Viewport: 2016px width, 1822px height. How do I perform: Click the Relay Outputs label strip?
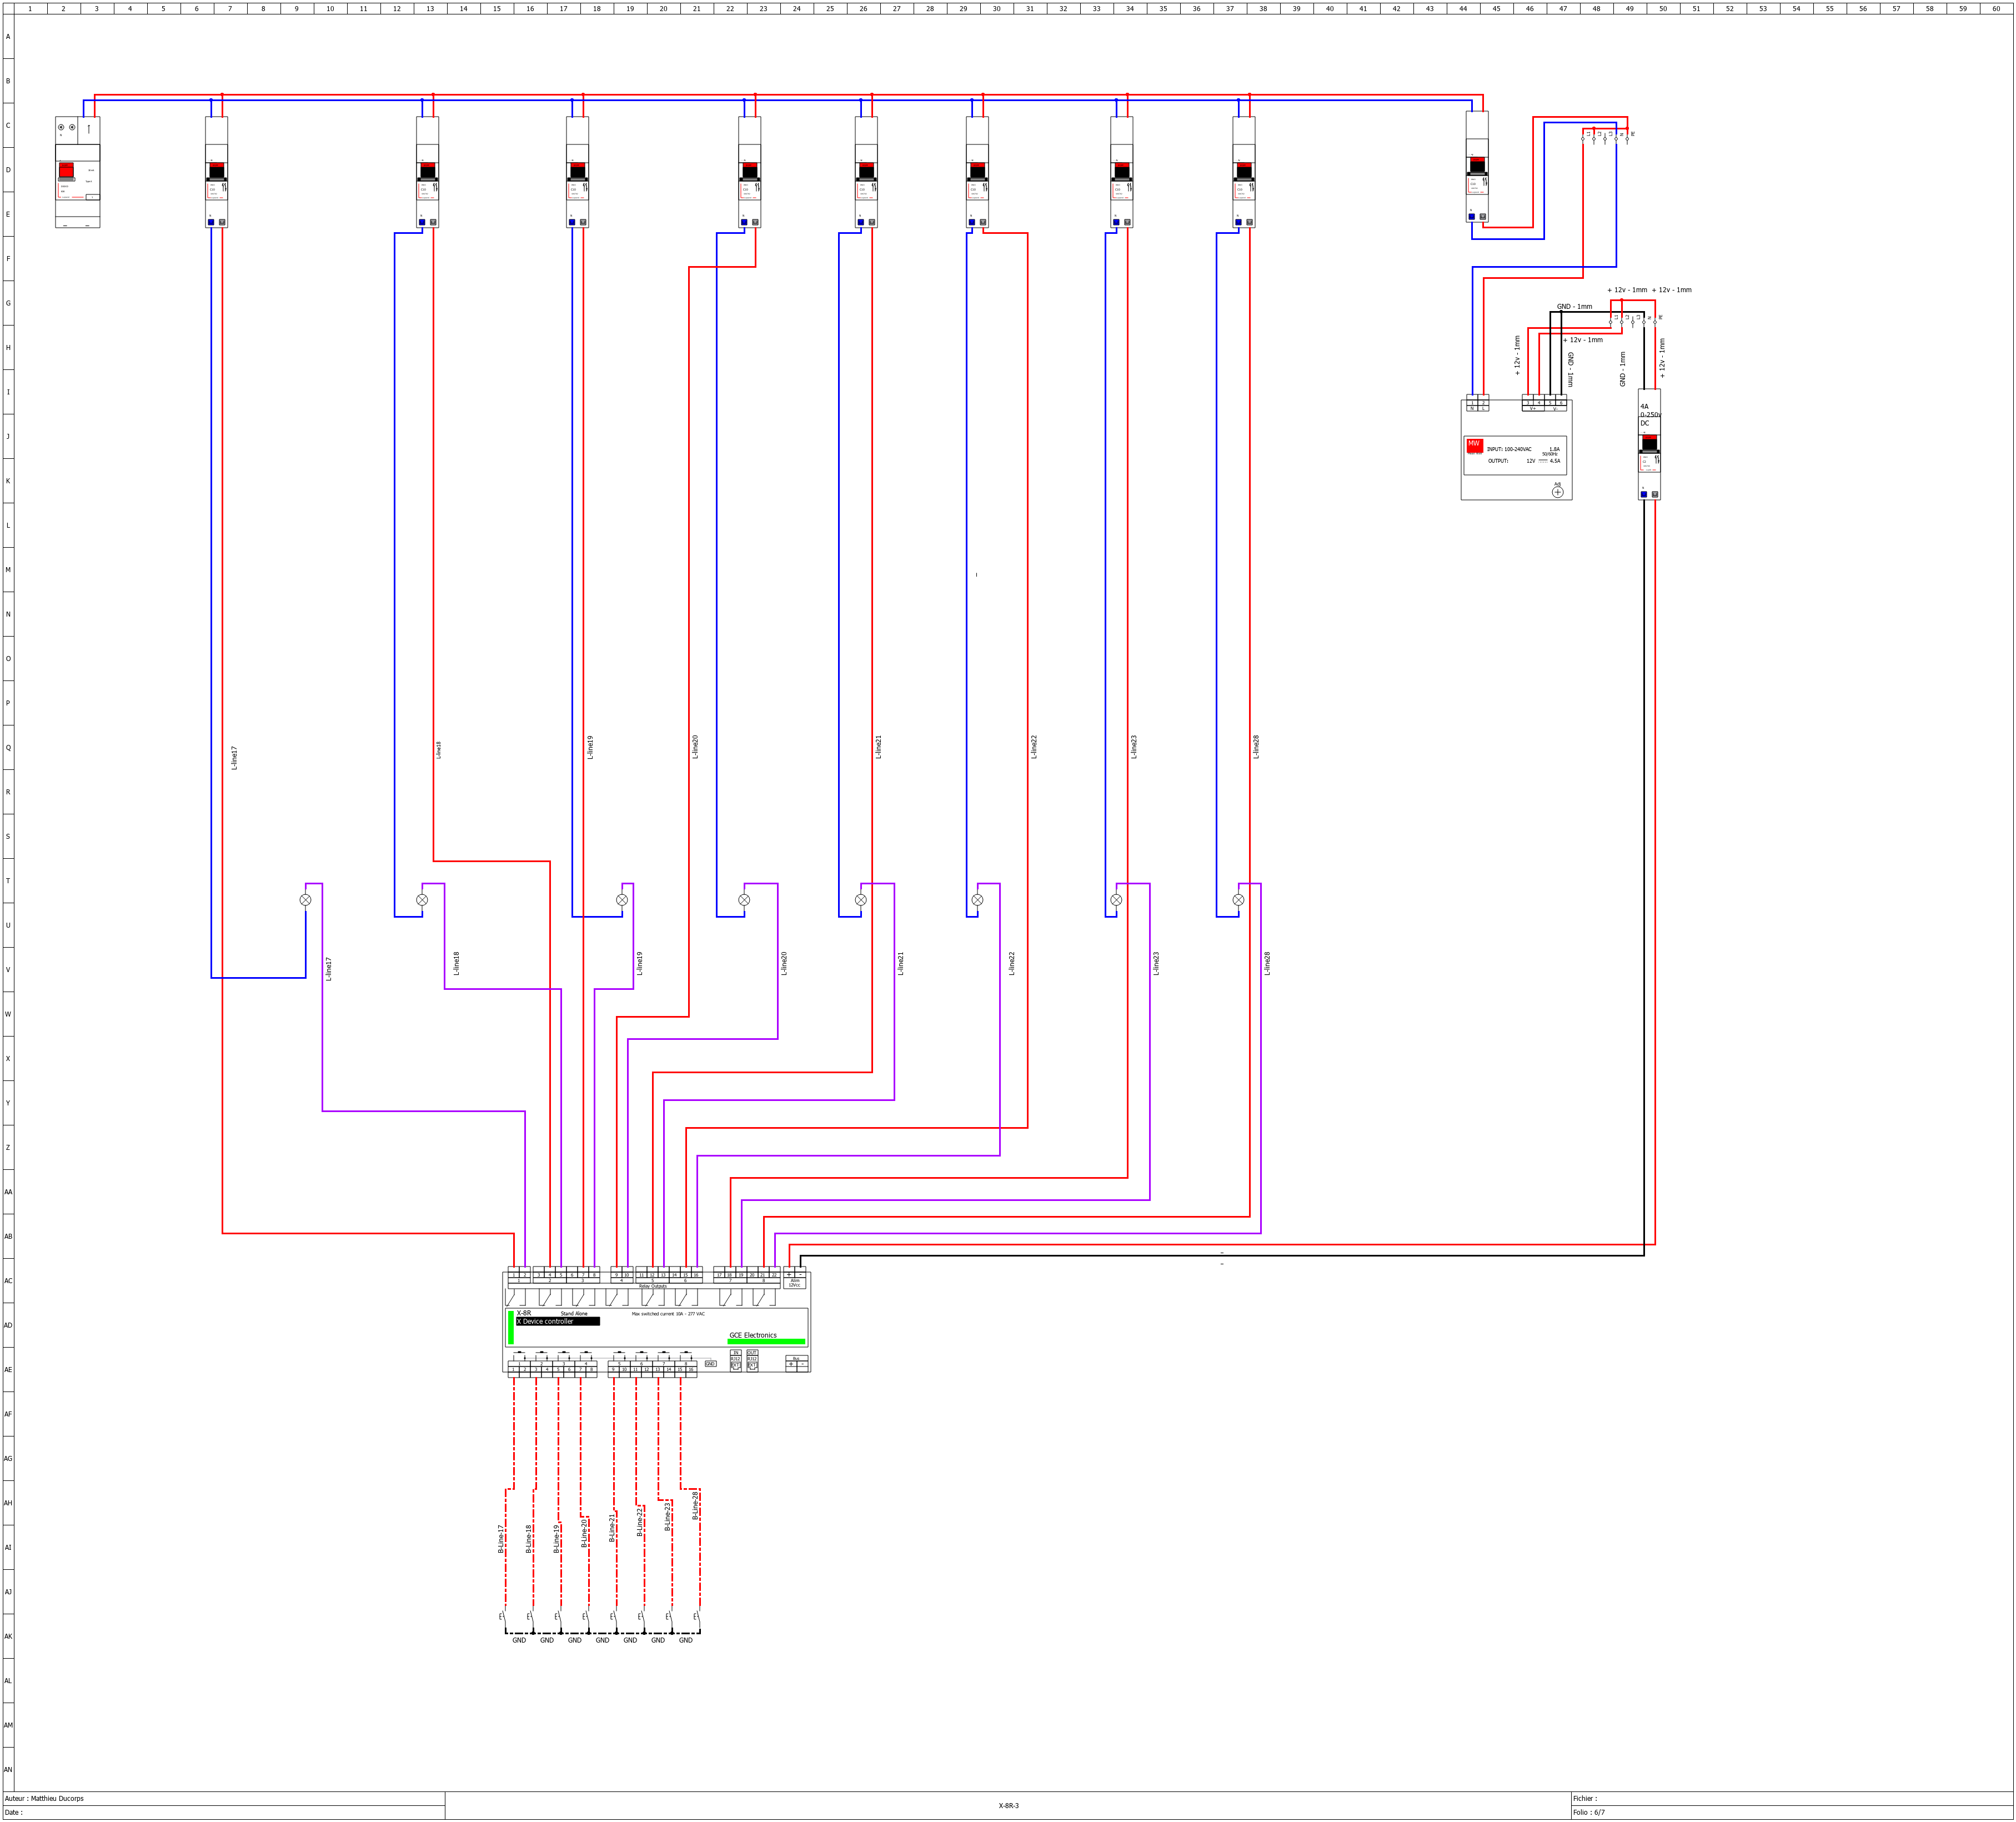pyautogui.click(x=652, y=1286)
